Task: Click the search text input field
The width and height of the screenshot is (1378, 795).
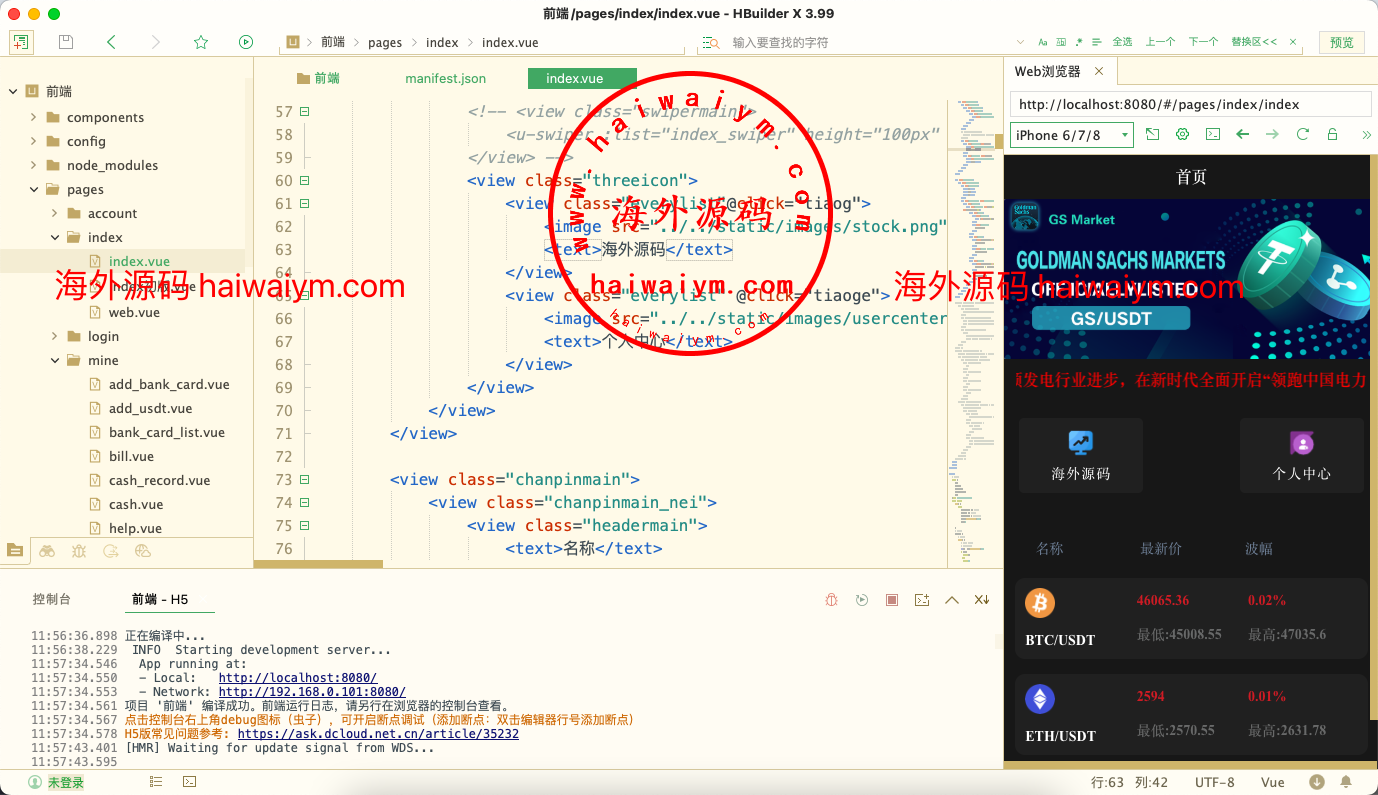Action: [x=860, y=42]
